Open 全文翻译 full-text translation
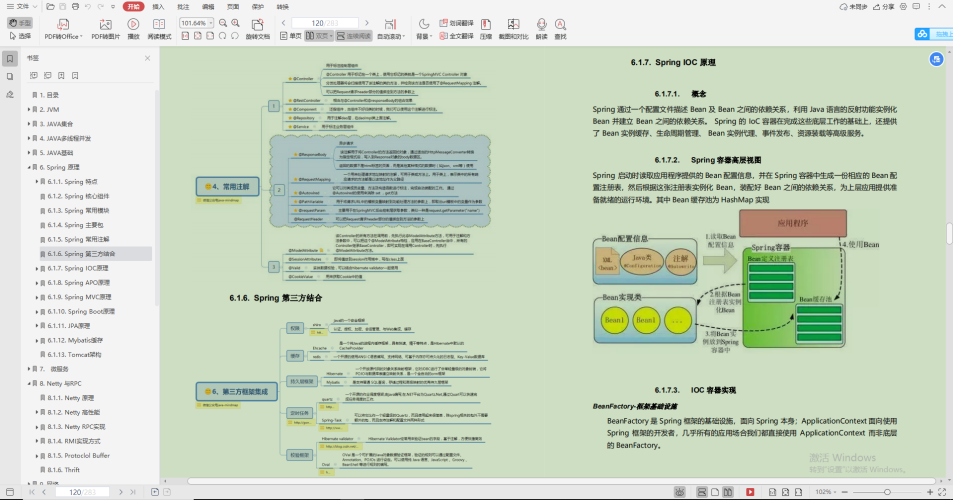The image size is (953, 500). pos(456,36)
